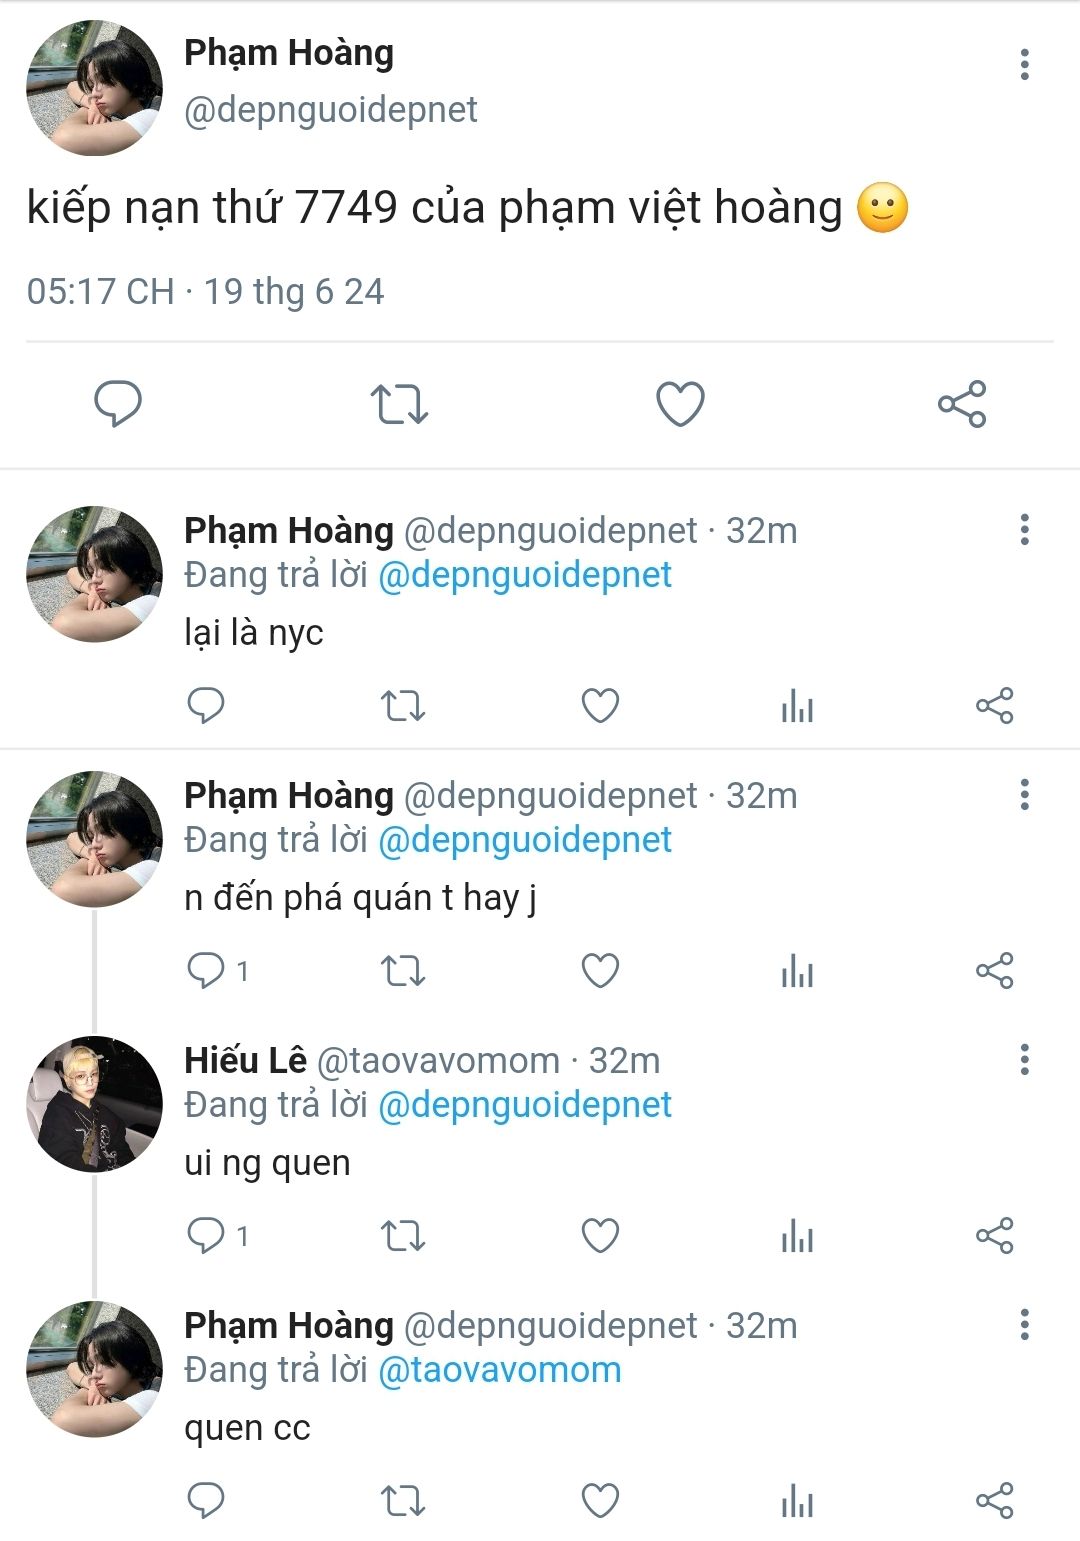Image resolution: width=1080 pixels, height=1541 pixels.
Task: Open Hiếu Lê's profile picture
Action: point(94,1104)
